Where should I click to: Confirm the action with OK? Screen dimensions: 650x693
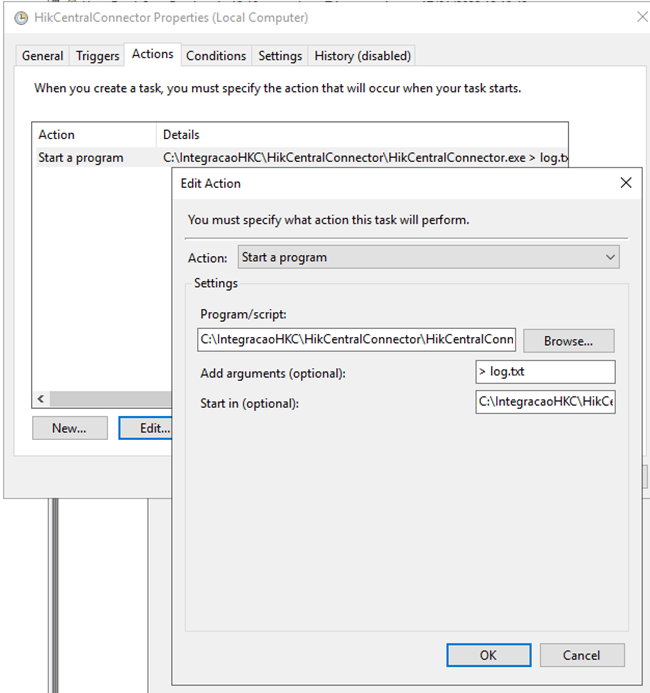(488, 655)
